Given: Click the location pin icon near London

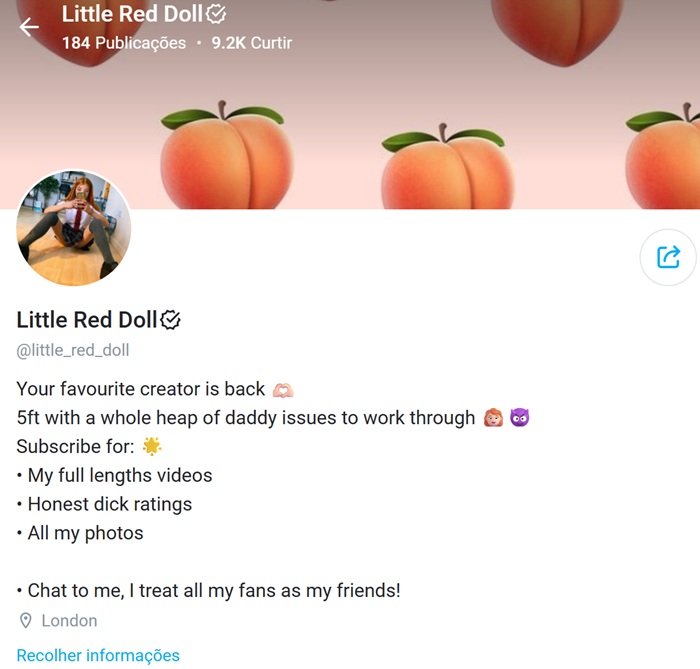Looking at the screenshot, I should [26, 620].
